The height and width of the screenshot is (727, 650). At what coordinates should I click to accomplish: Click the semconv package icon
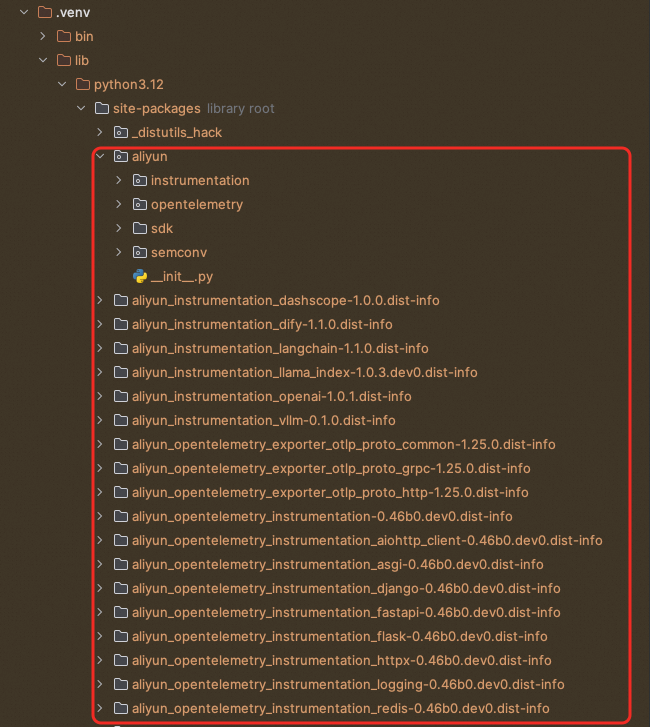click(x=140, y=252)
